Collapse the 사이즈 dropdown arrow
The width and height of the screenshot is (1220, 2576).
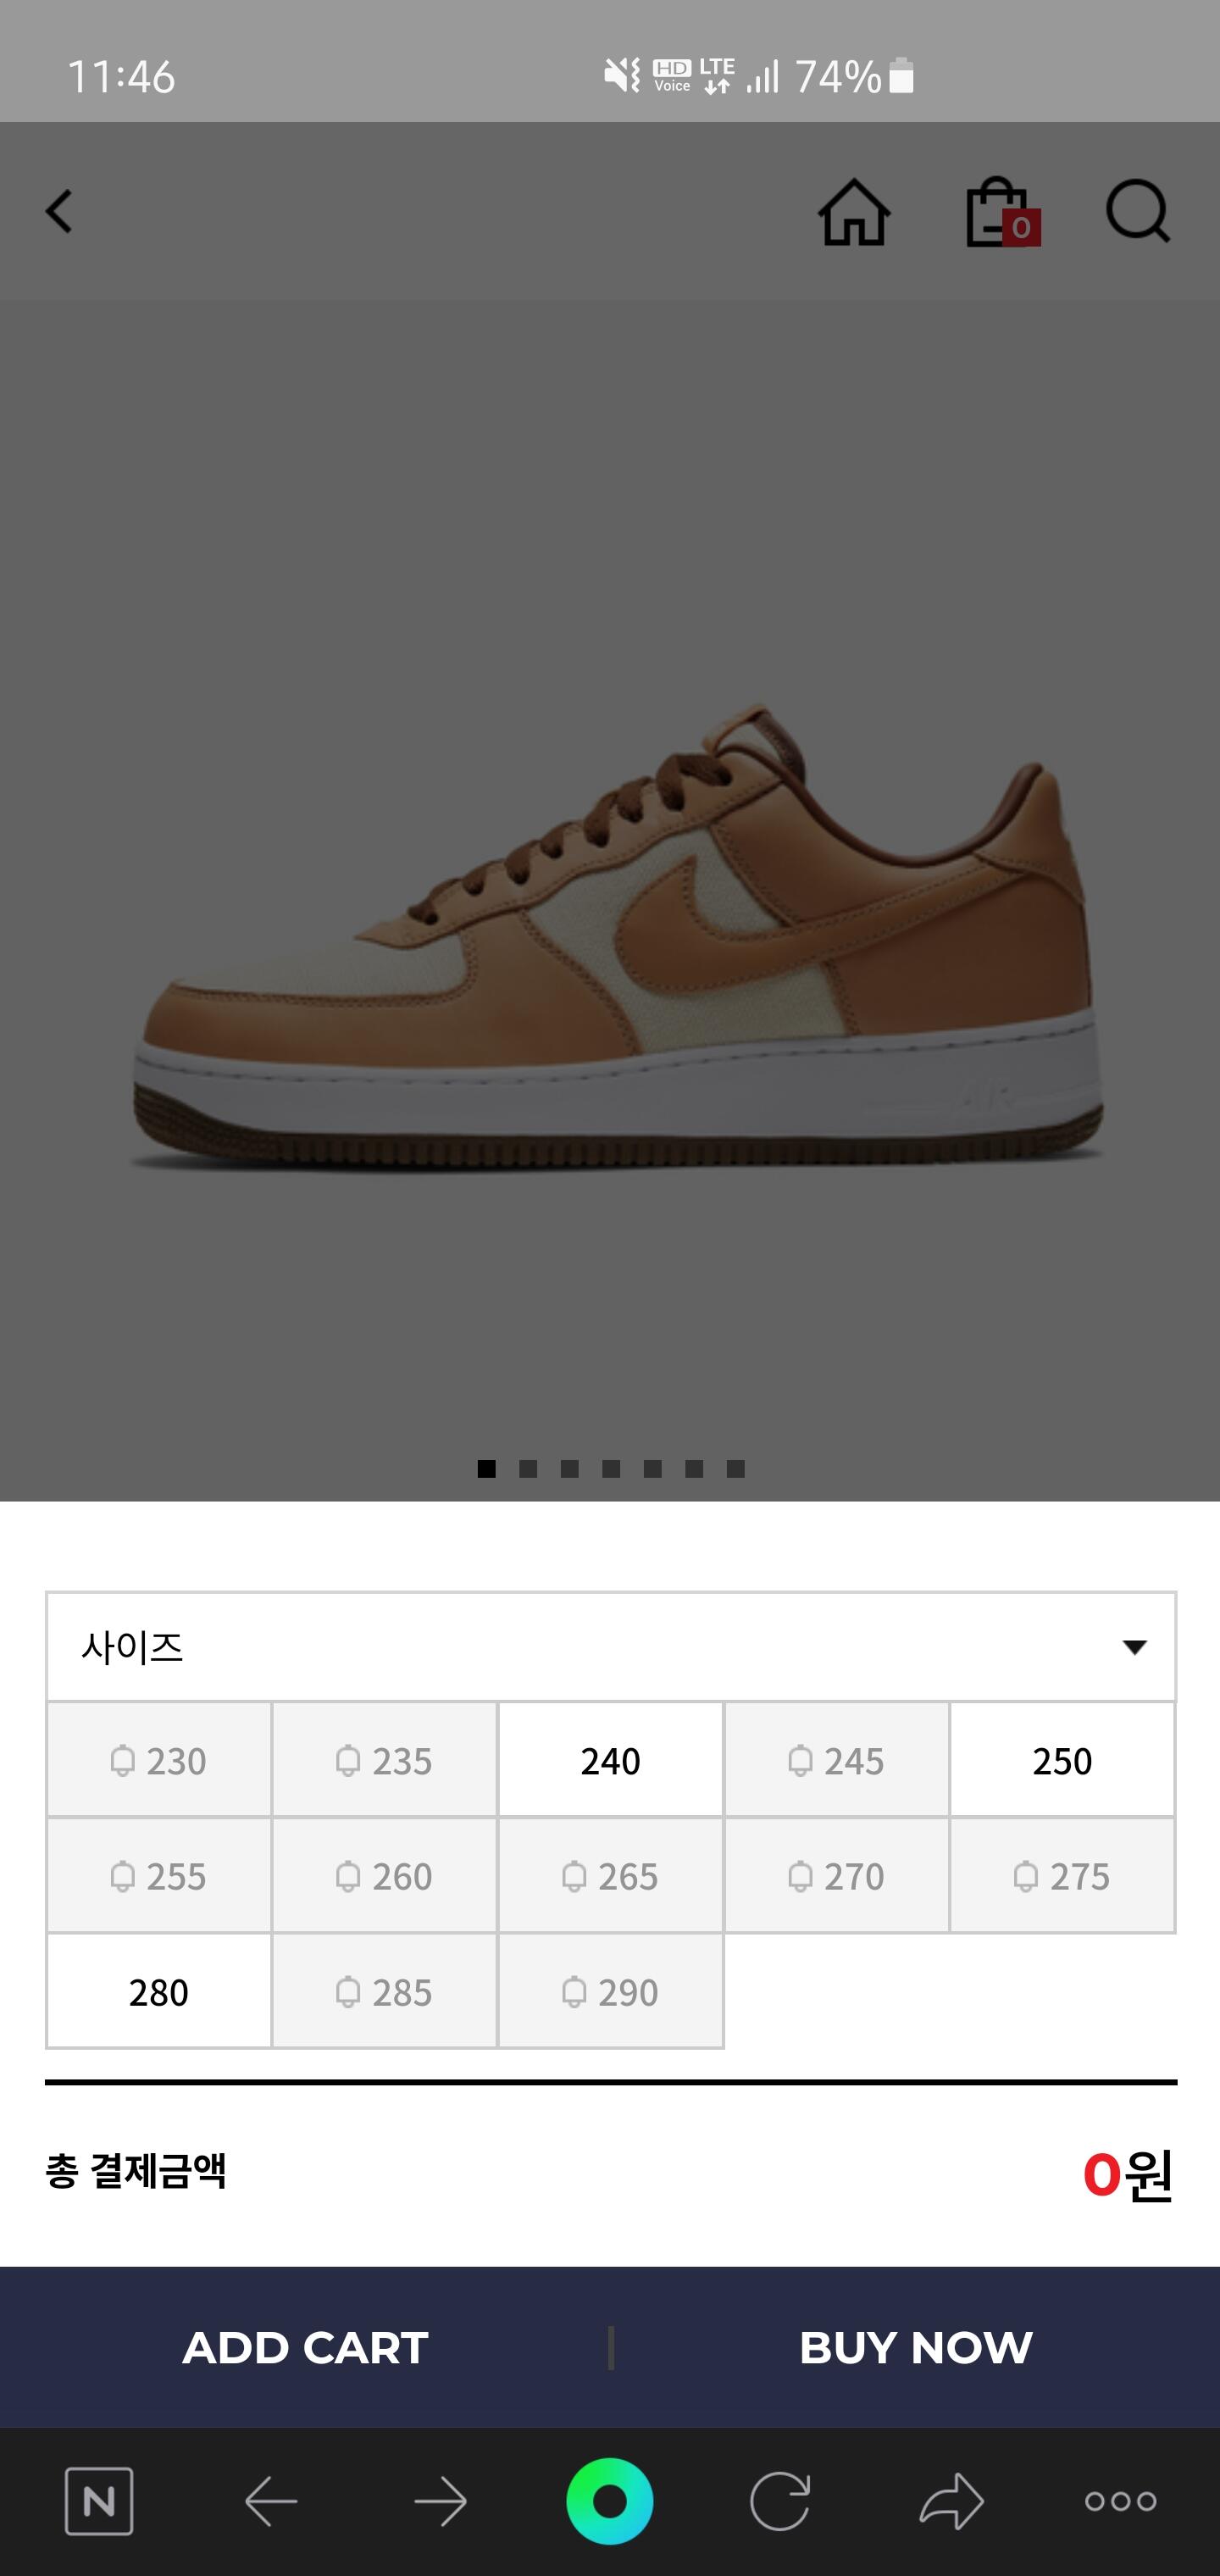(x=1134, y=1647)
